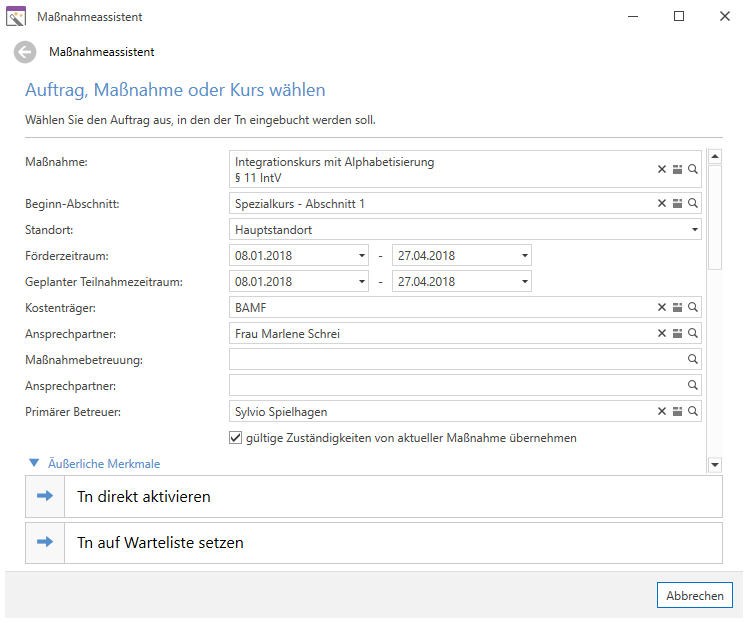
Task: Clear the Kostenträger BAMF entry
Action: [662, 308]
